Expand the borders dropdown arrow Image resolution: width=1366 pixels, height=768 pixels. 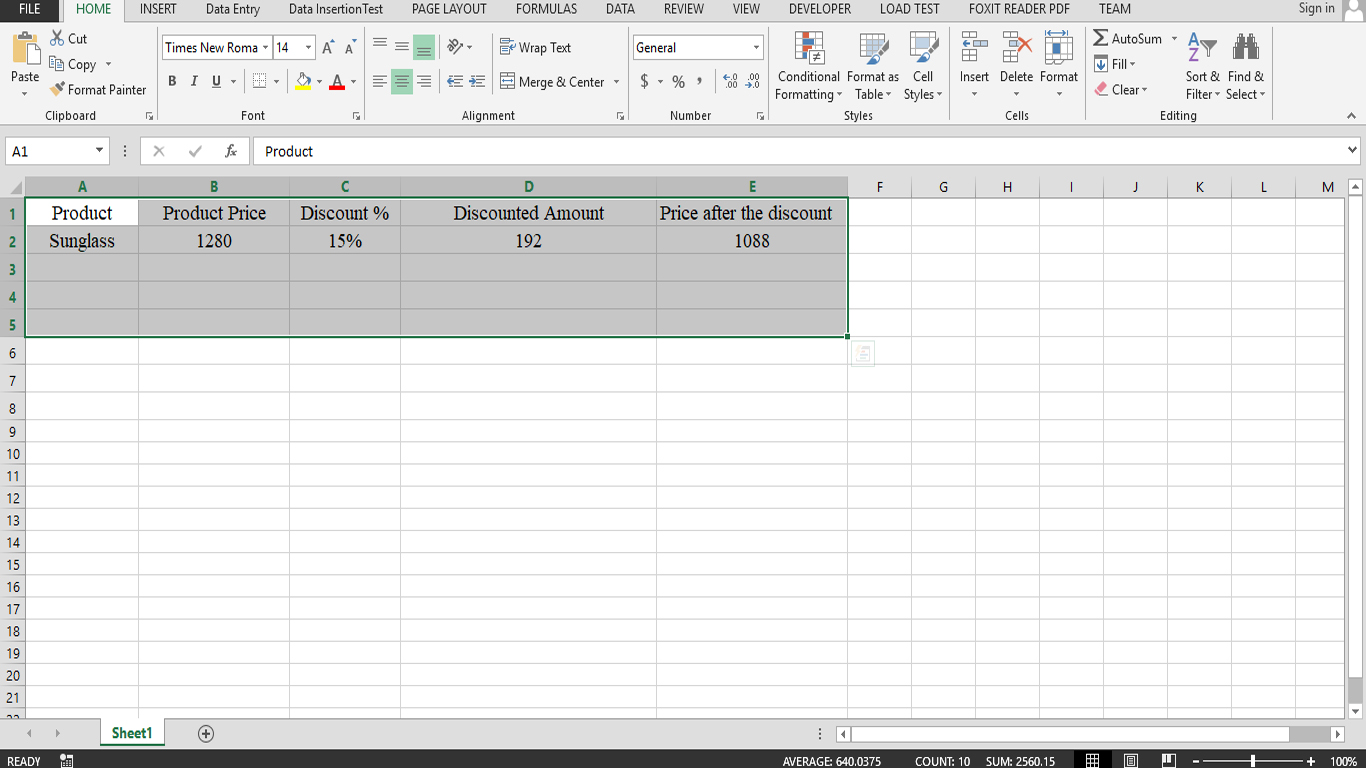(277, 81)
